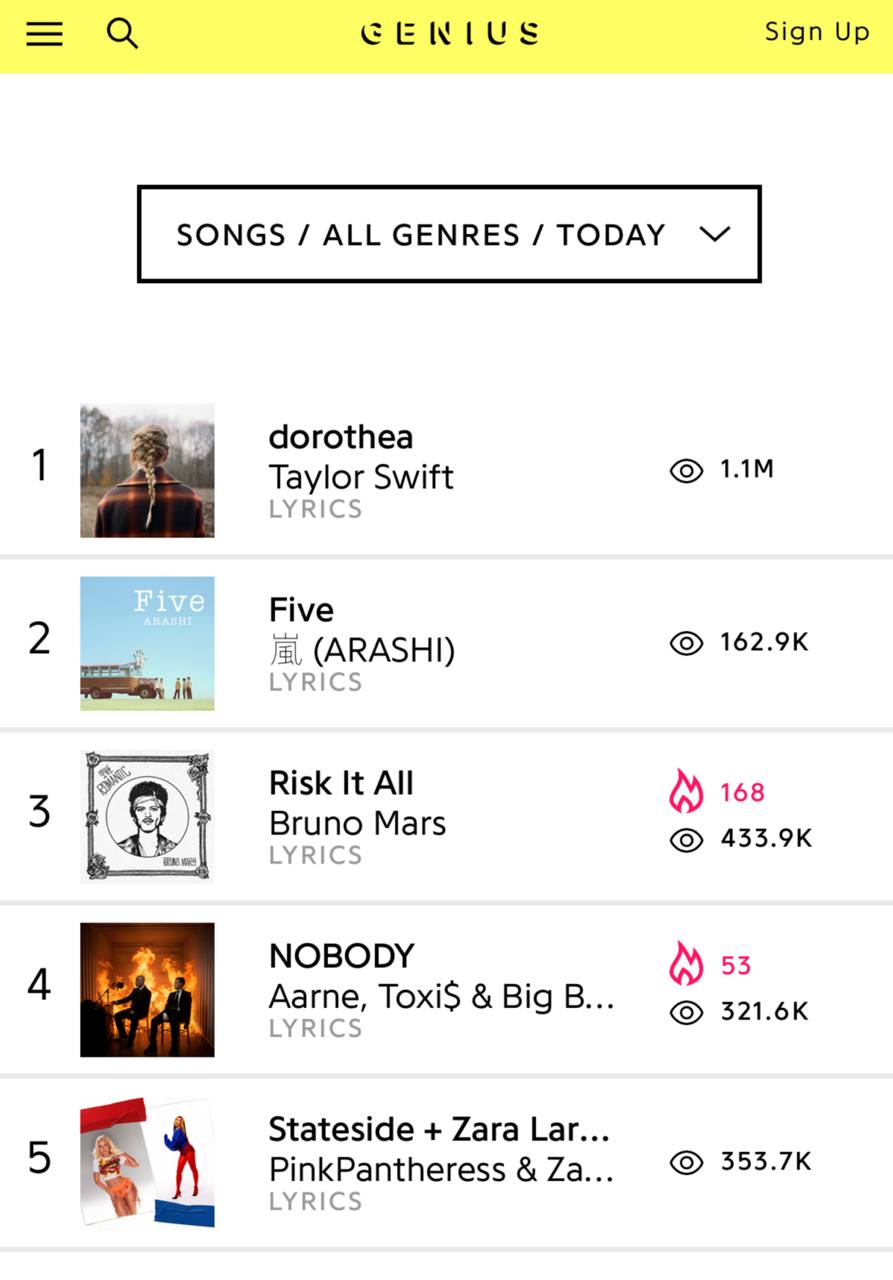893x1280 pixels.
Task: Open the NOBODY fiery cover art
Action: point(147,989)
